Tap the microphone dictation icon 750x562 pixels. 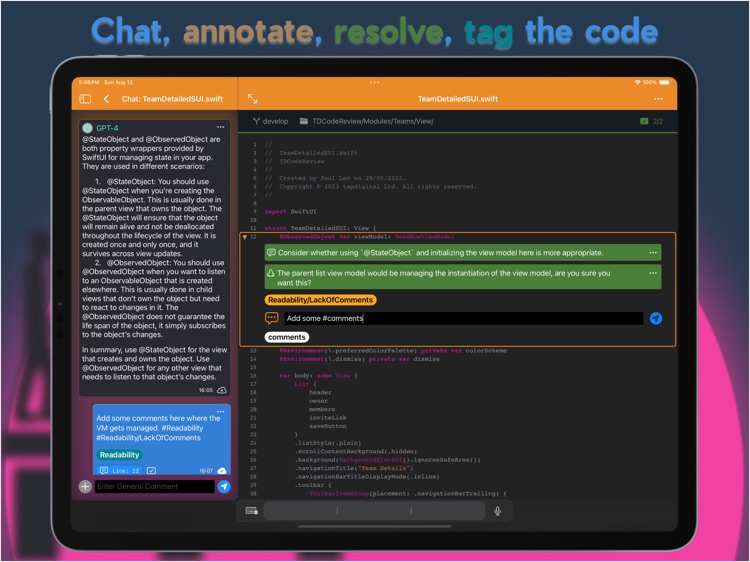(x=497, y=511)
